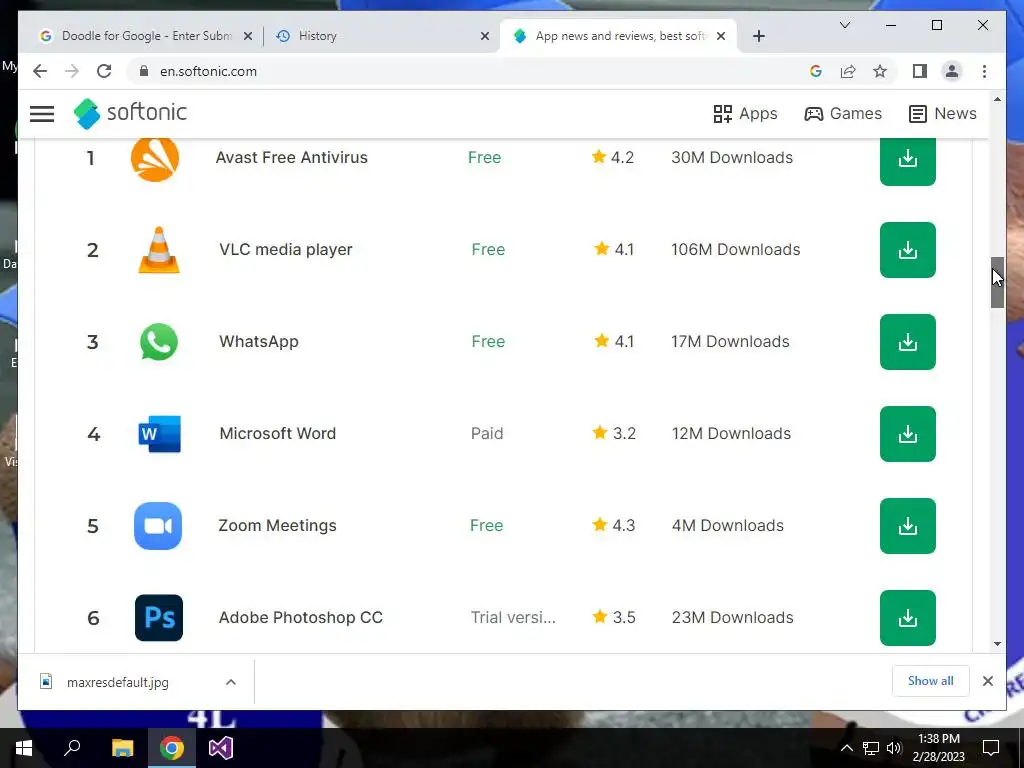The height and width of the screenshot is (768, 1024).
Task: Show hidden system tray icons
Action: tap(846, 748)
